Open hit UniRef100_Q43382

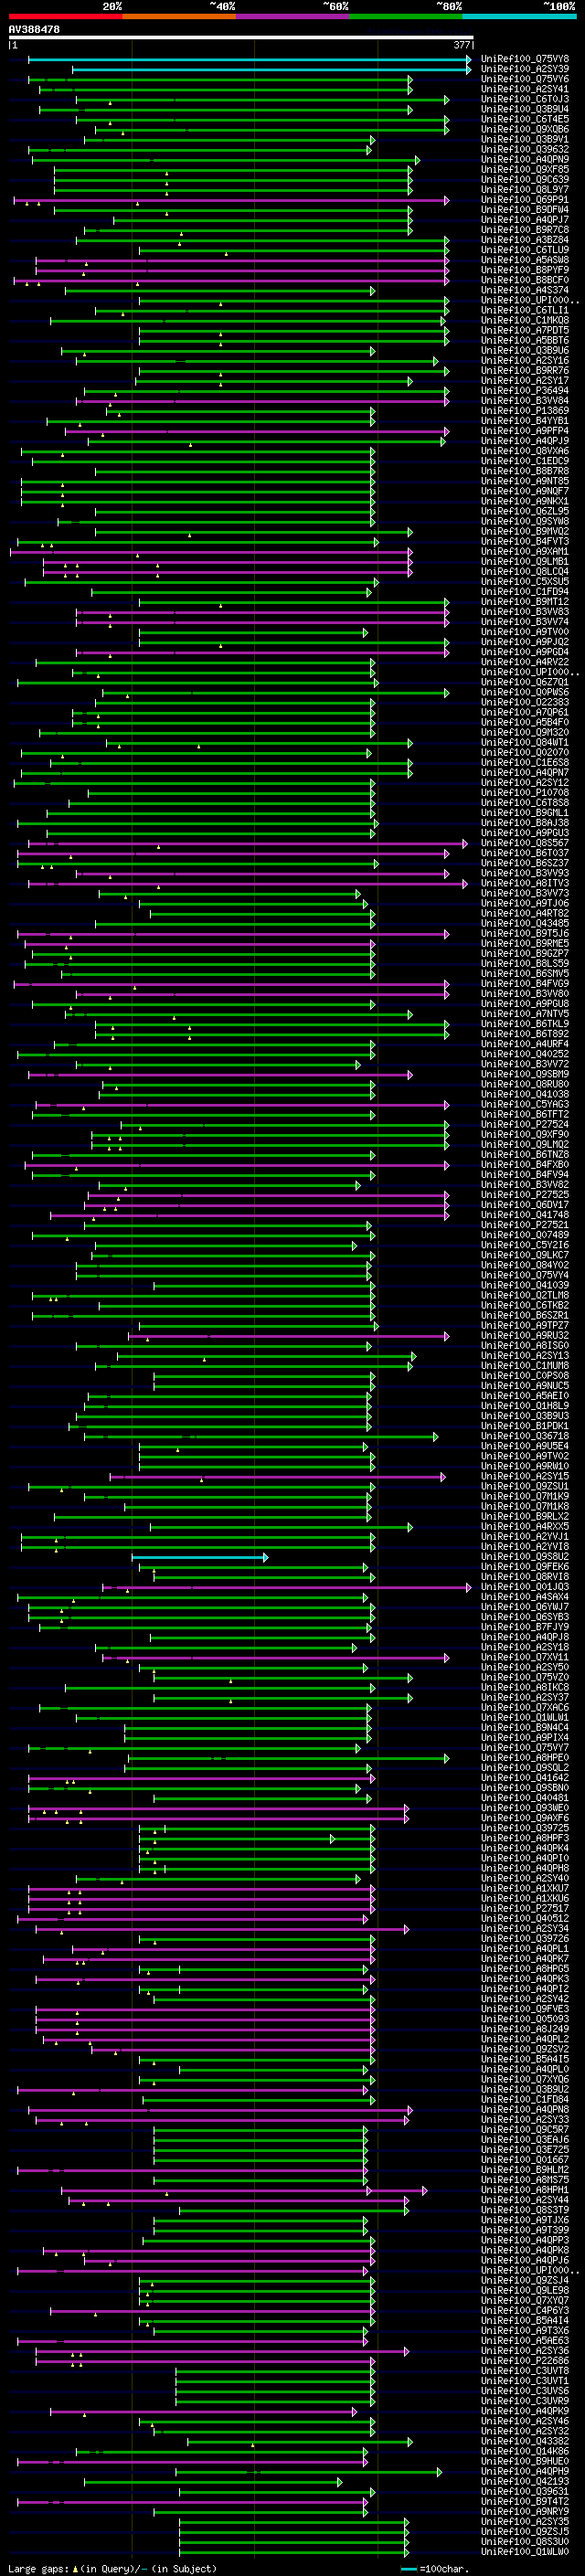click(x=525, y=2441)
